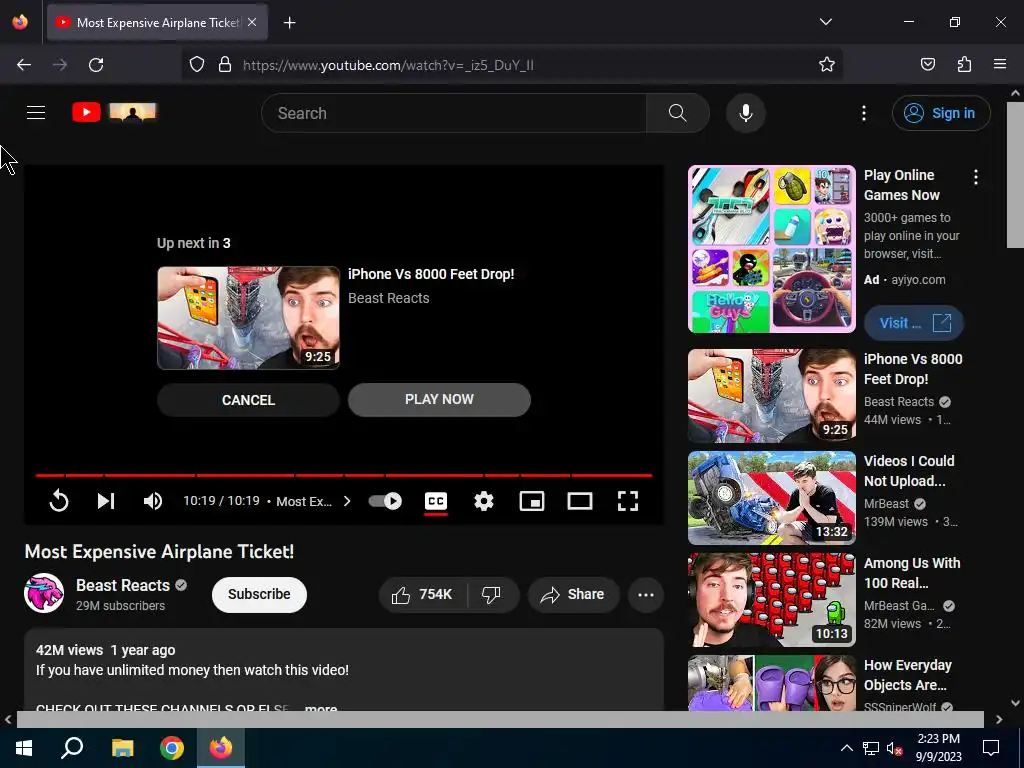The width and height of the screenshot is (1024, 768).
Task: Seek on the video progress bar
Action: 344,475
